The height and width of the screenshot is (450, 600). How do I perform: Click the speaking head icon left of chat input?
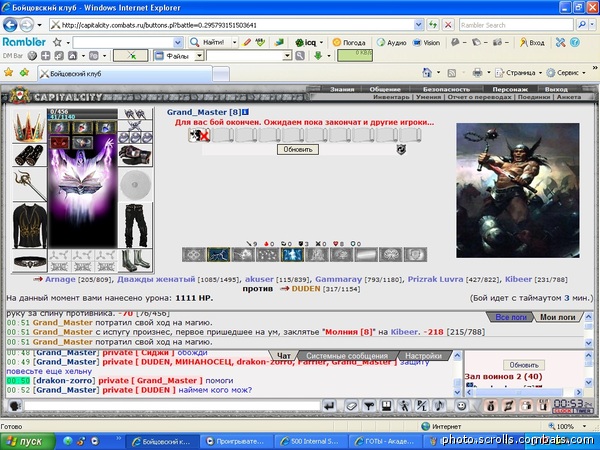coord(15,406)
